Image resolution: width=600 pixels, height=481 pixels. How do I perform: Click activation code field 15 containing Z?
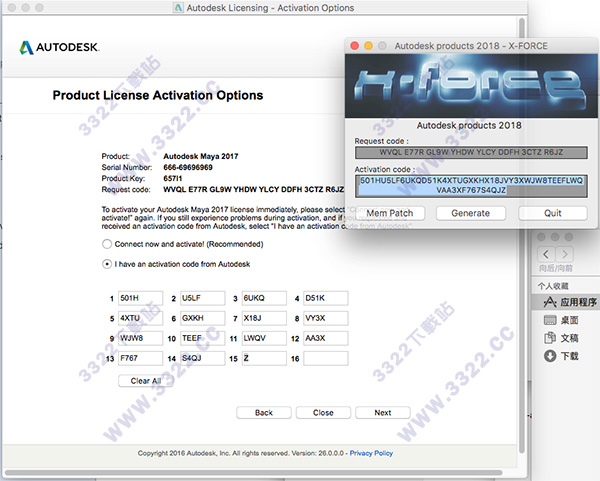pos(264,358)
